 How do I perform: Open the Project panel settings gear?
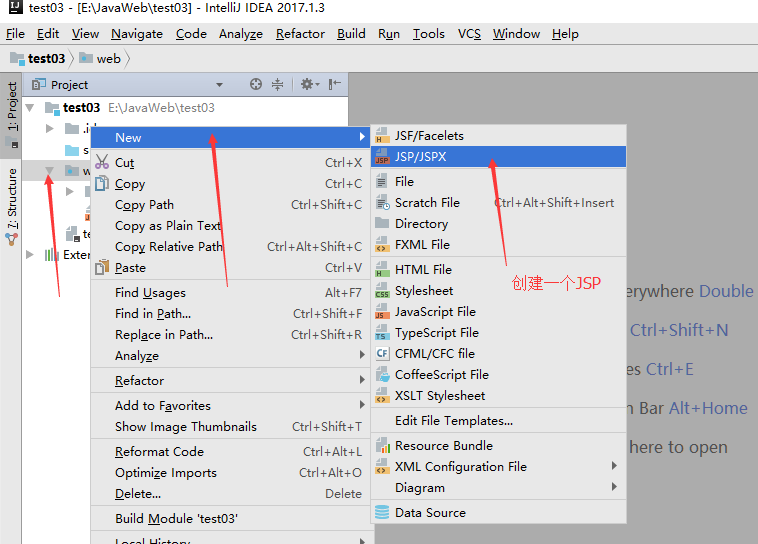[x=307, y=85]
